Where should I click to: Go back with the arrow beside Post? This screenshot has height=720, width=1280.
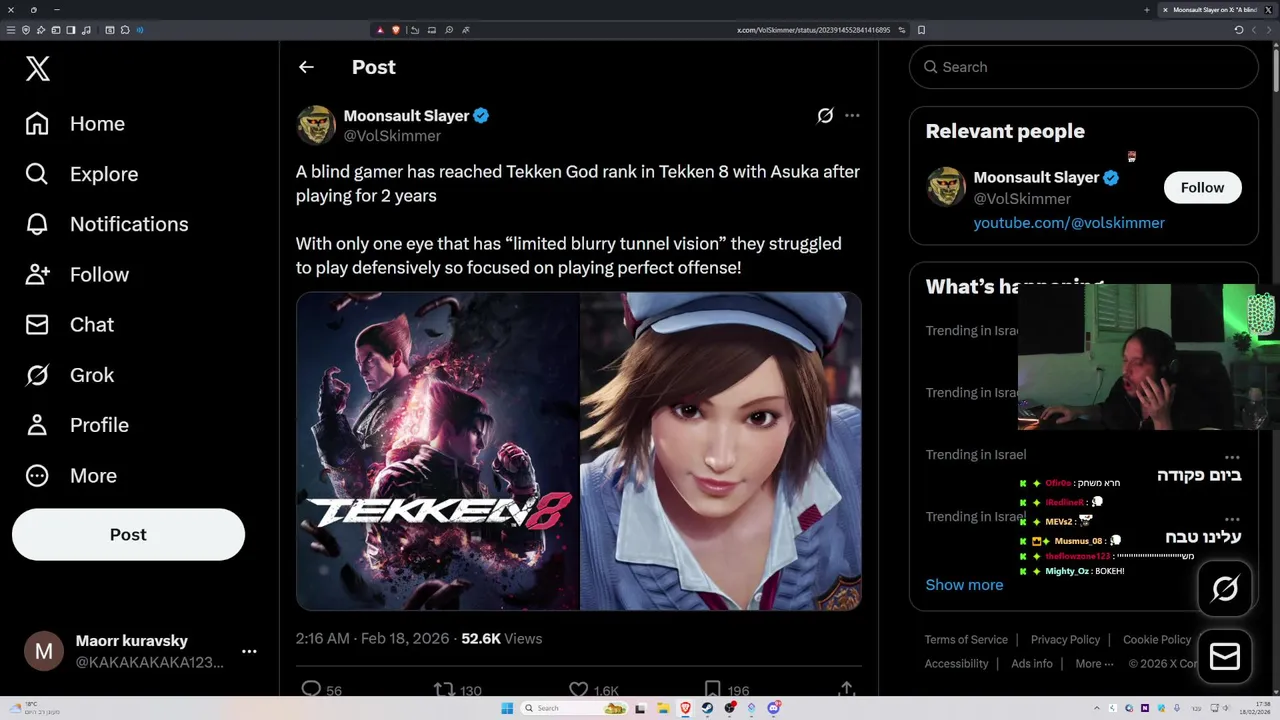(306, 67)
